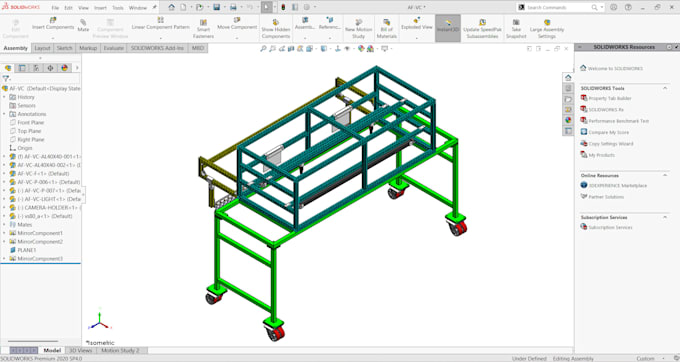Expand MirrorComponent1 in the tree
680x362 pixels.
point(4,233)
